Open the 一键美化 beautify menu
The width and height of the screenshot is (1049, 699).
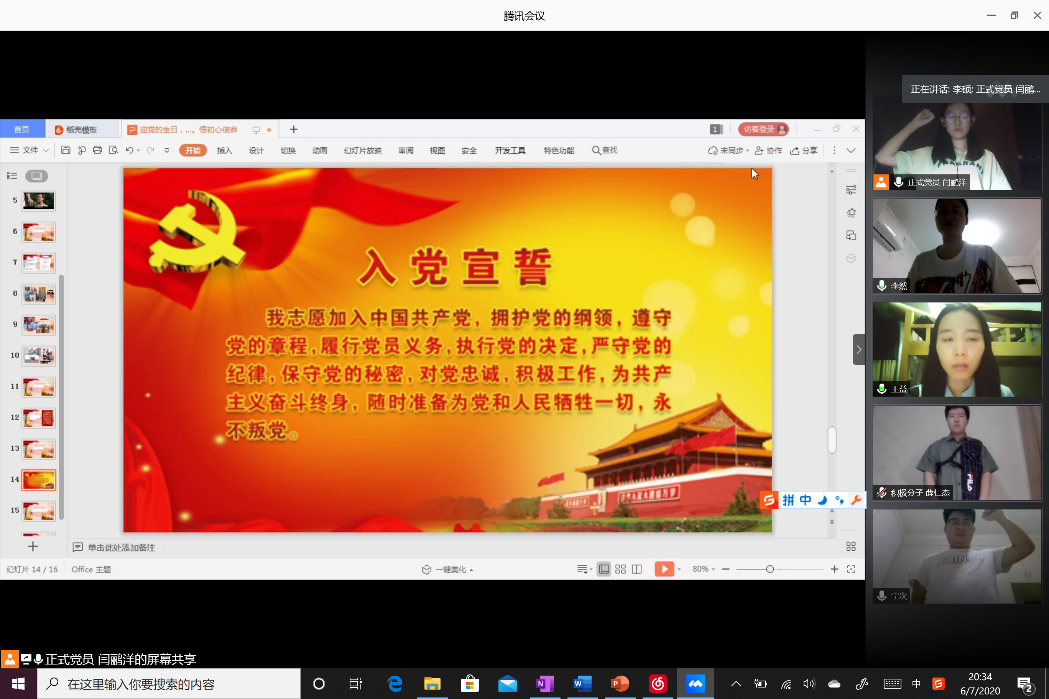(448, 570)
